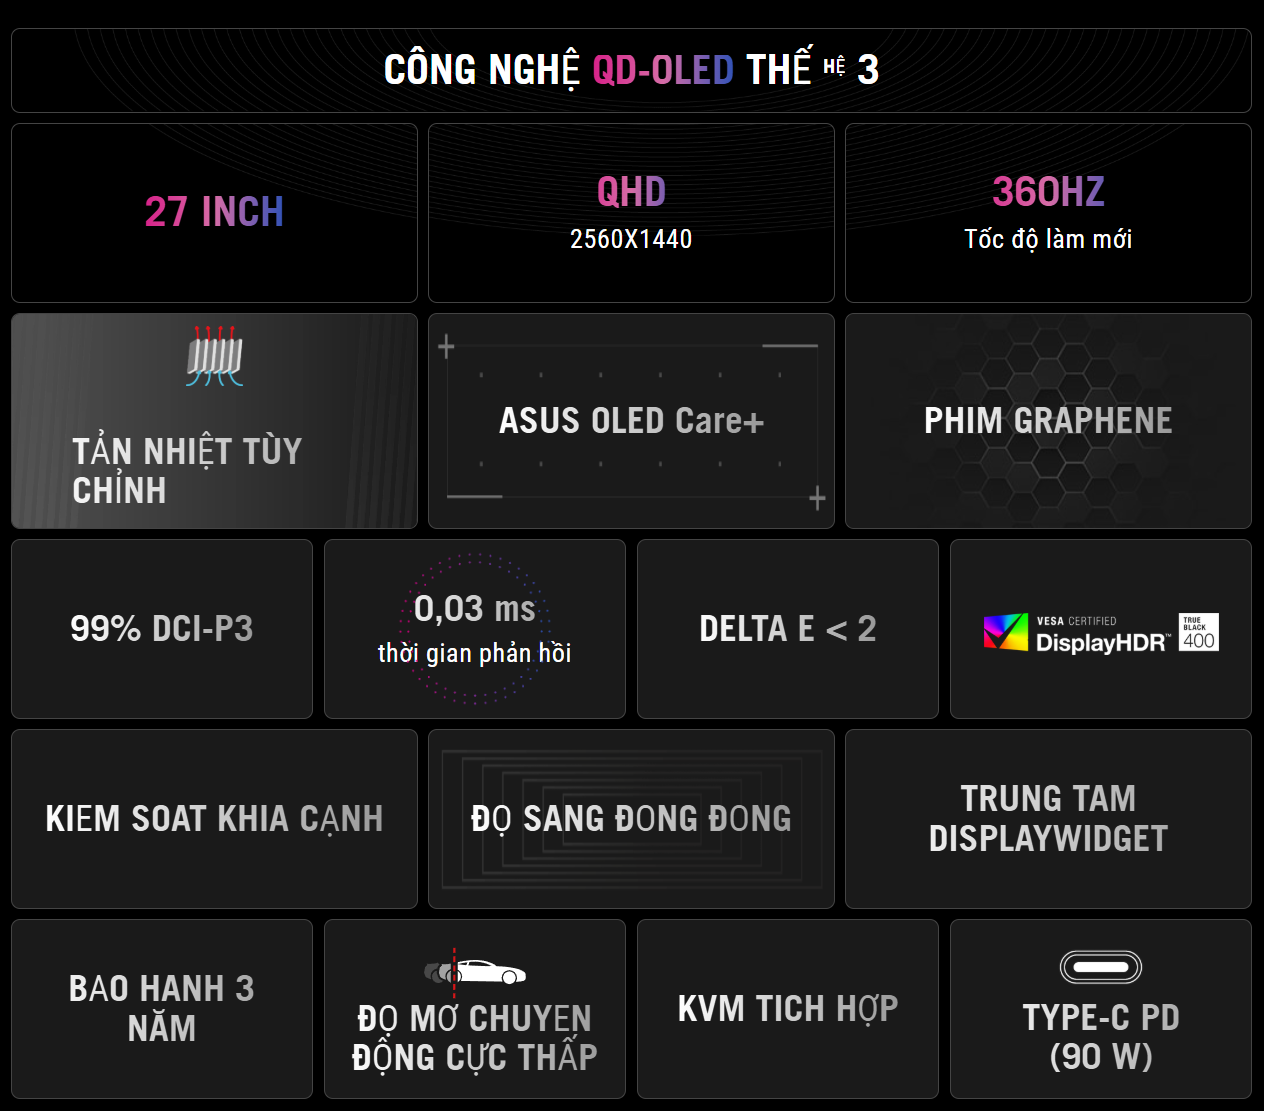The height and width of the screenshot is (1111, 1264).
Task: Click the heatsink cooling icon
Action: point(215,356)
